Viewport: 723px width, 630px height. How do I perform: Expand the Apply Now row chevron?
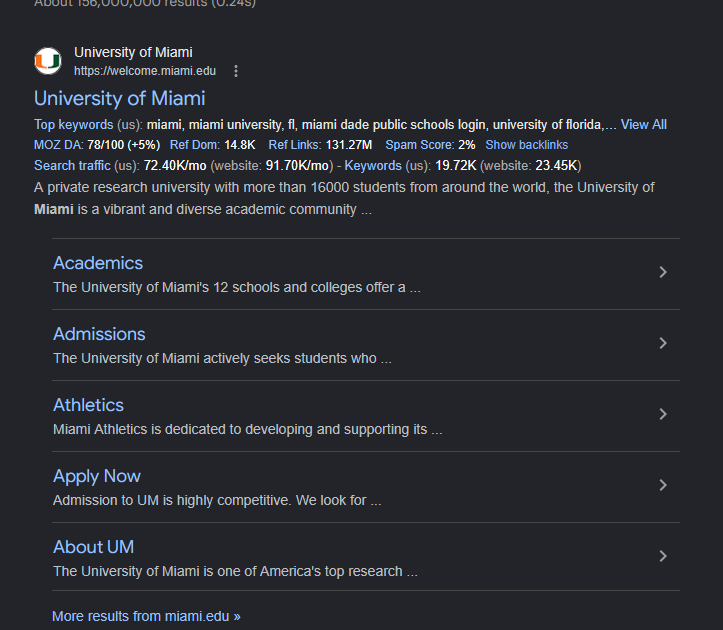(x=663, y=485)
